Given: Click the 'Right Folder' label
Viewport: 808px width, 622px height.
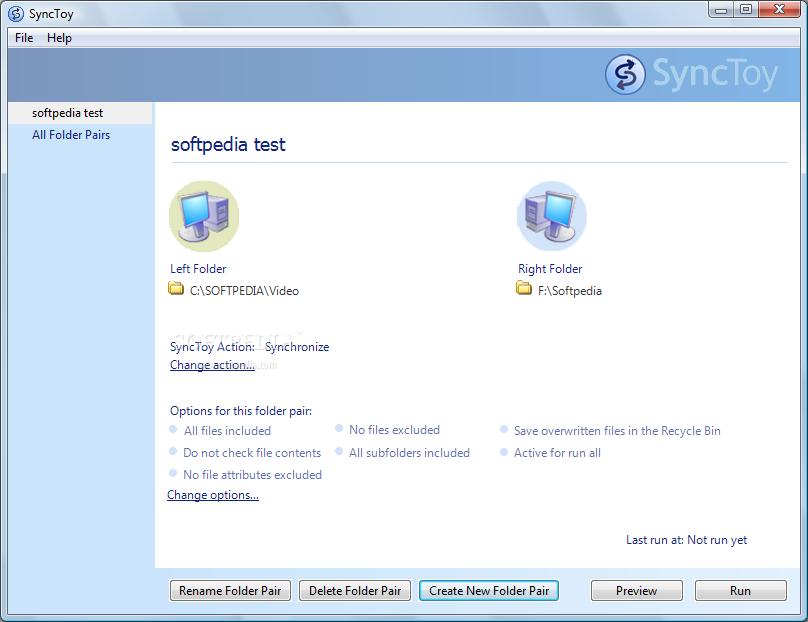Looking at the screenshot, I should 550,269.
